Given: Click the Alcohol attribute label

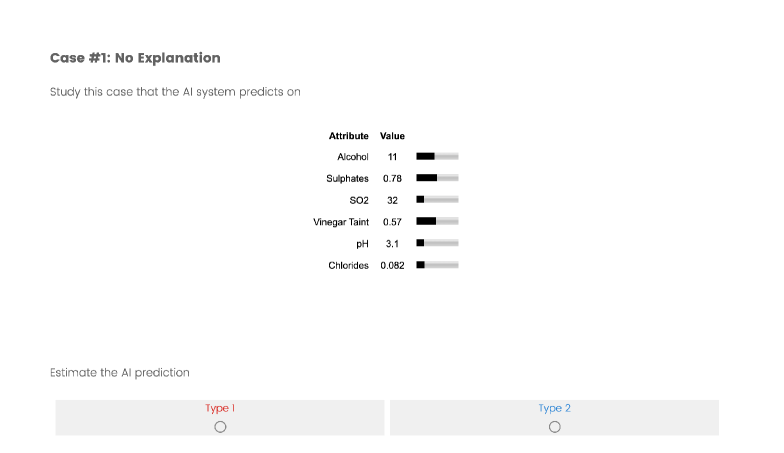Looking at the screenshot, I should click(x=353, y=157).
